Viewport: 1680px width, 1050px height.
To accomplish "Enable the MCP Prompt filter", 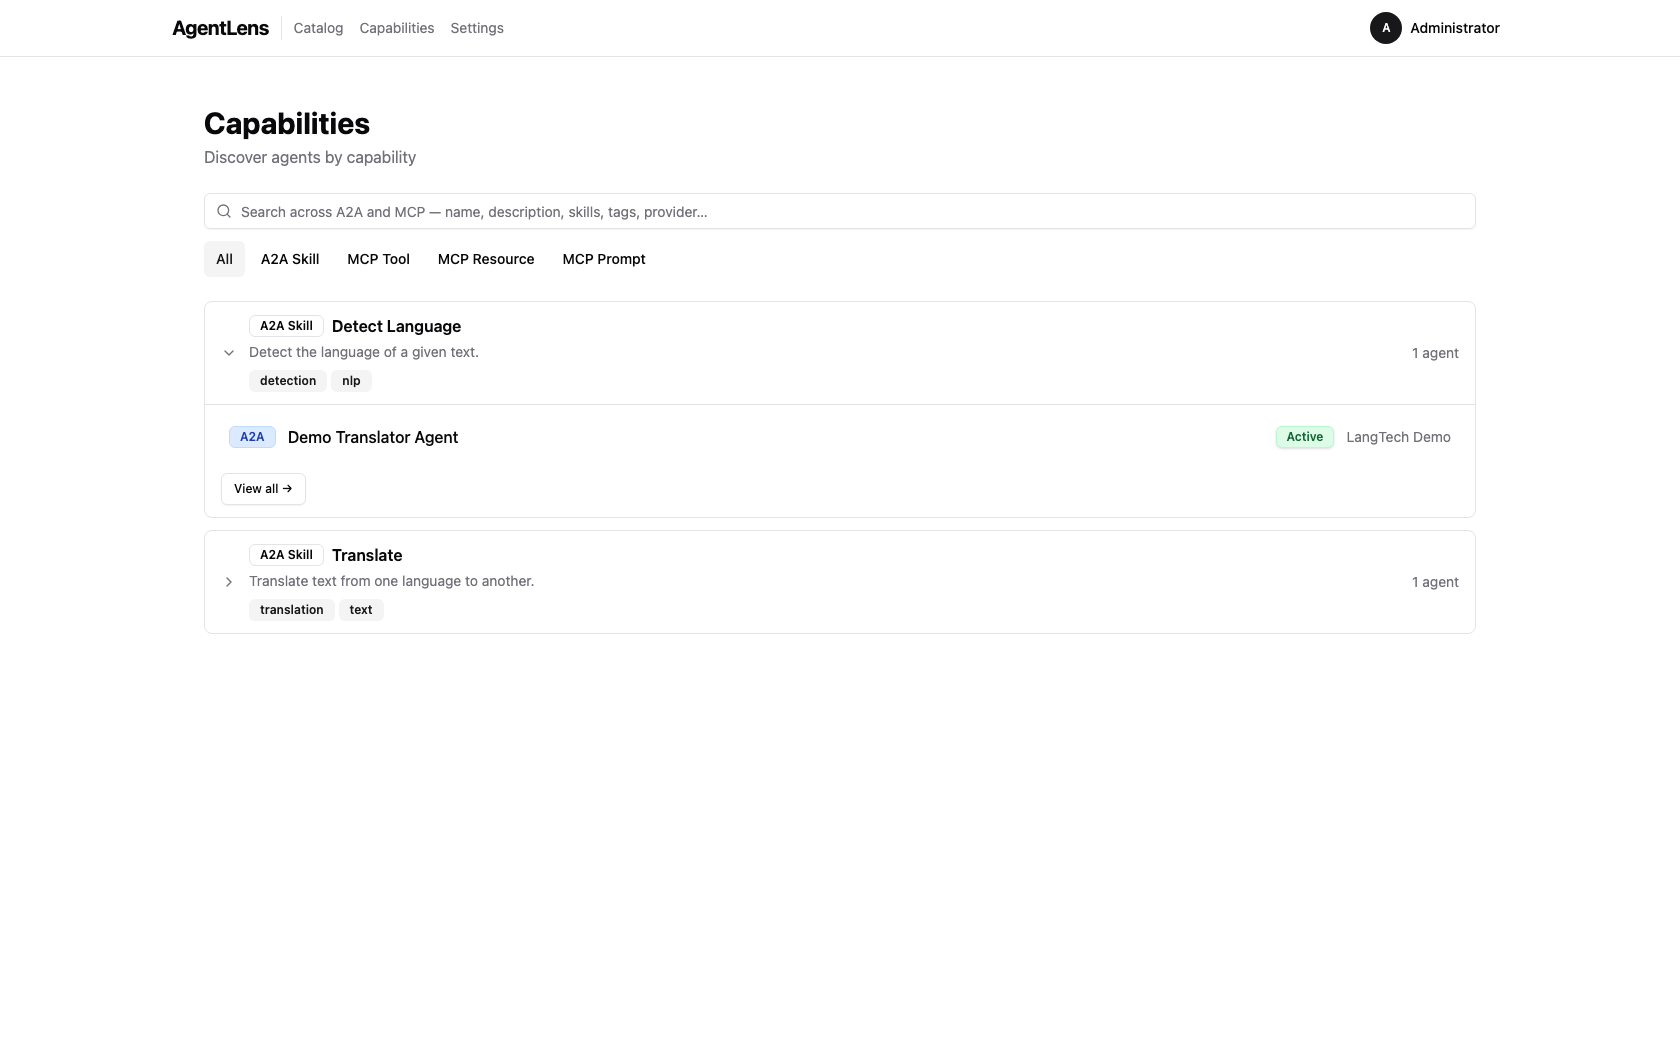I will (603, 259).
